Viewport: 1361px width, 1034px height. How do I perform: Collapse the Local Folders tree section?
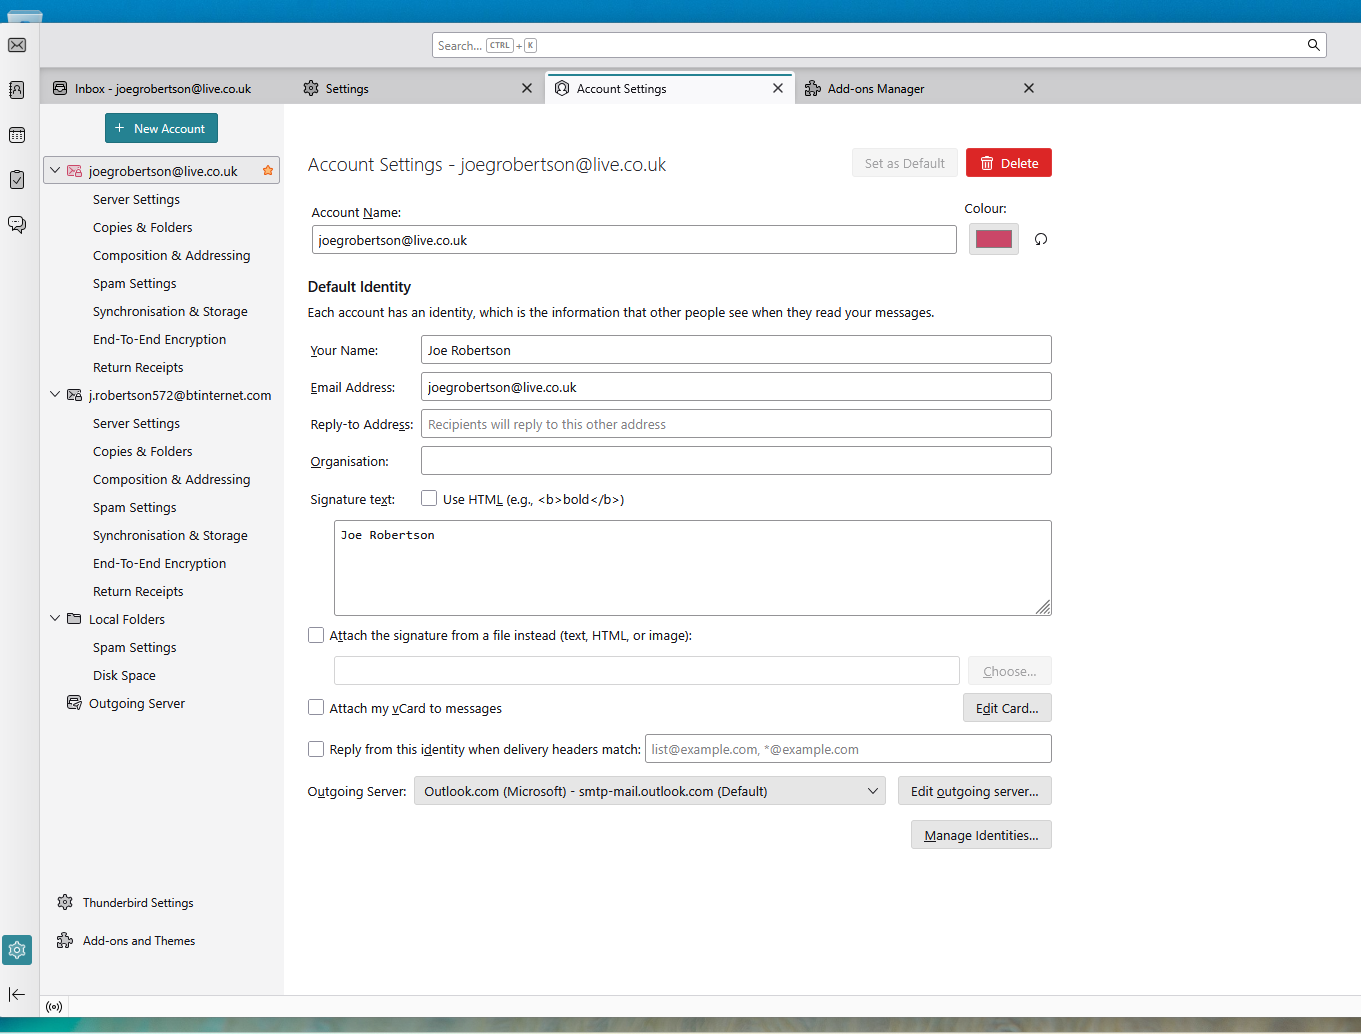coord(55,619)
